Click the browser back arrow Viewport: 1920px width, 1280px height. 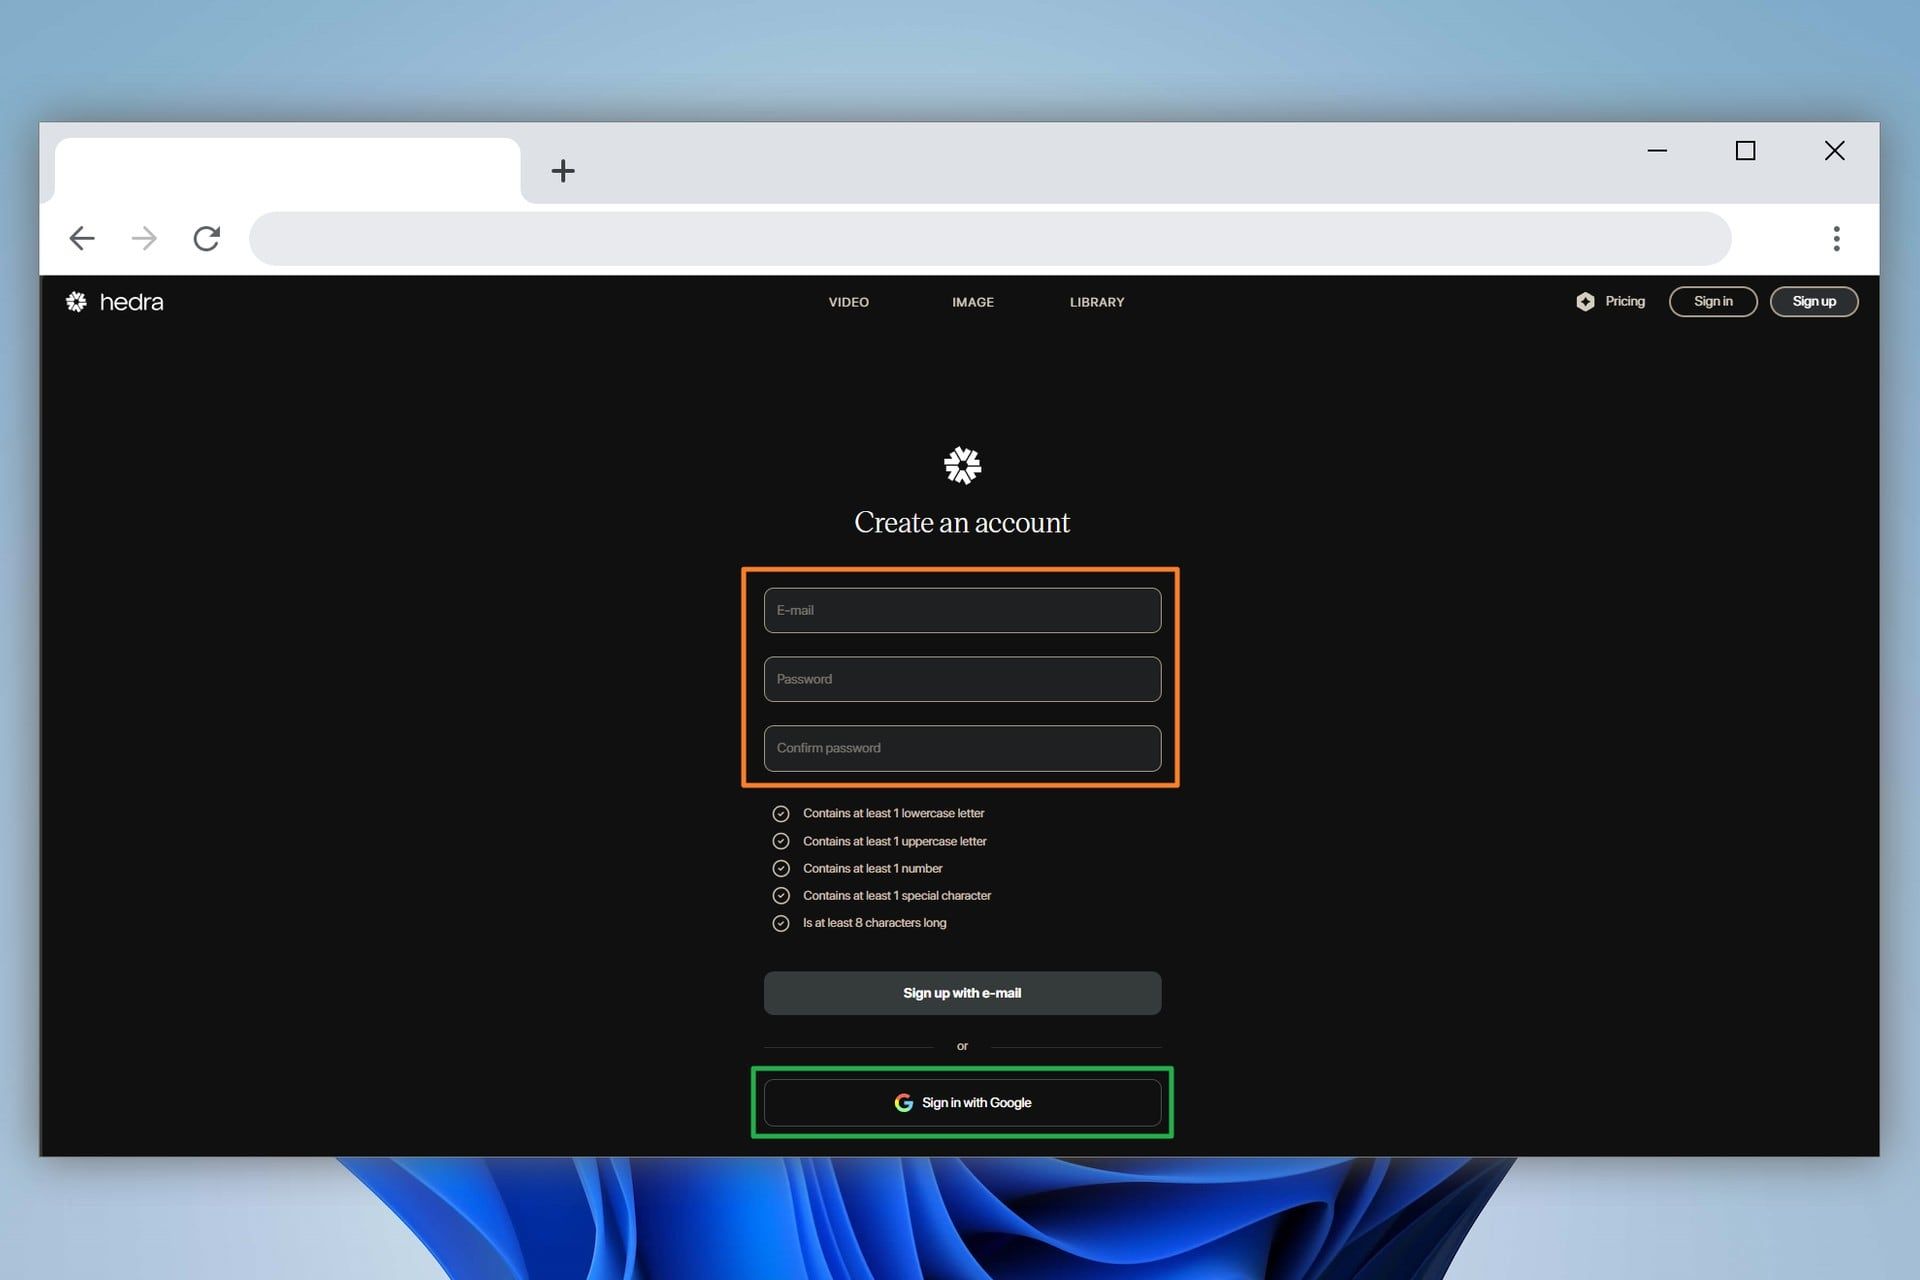click(x=82, y=238)
